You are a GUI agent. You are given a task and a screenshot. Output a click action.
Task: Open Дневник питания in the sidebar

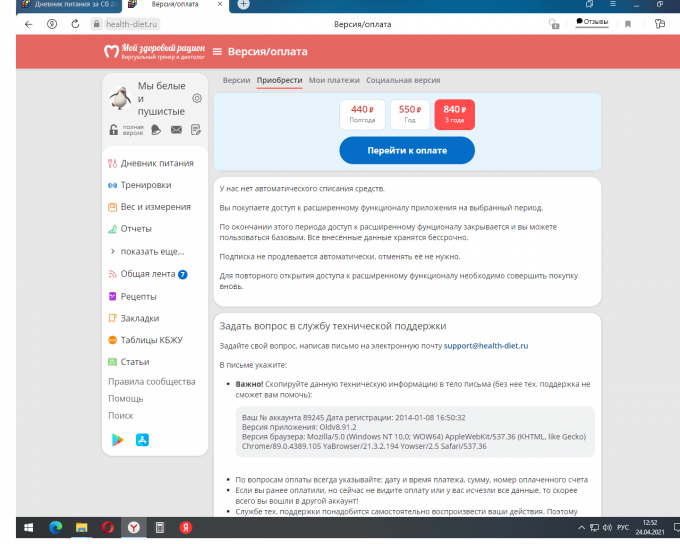[156, 163]
